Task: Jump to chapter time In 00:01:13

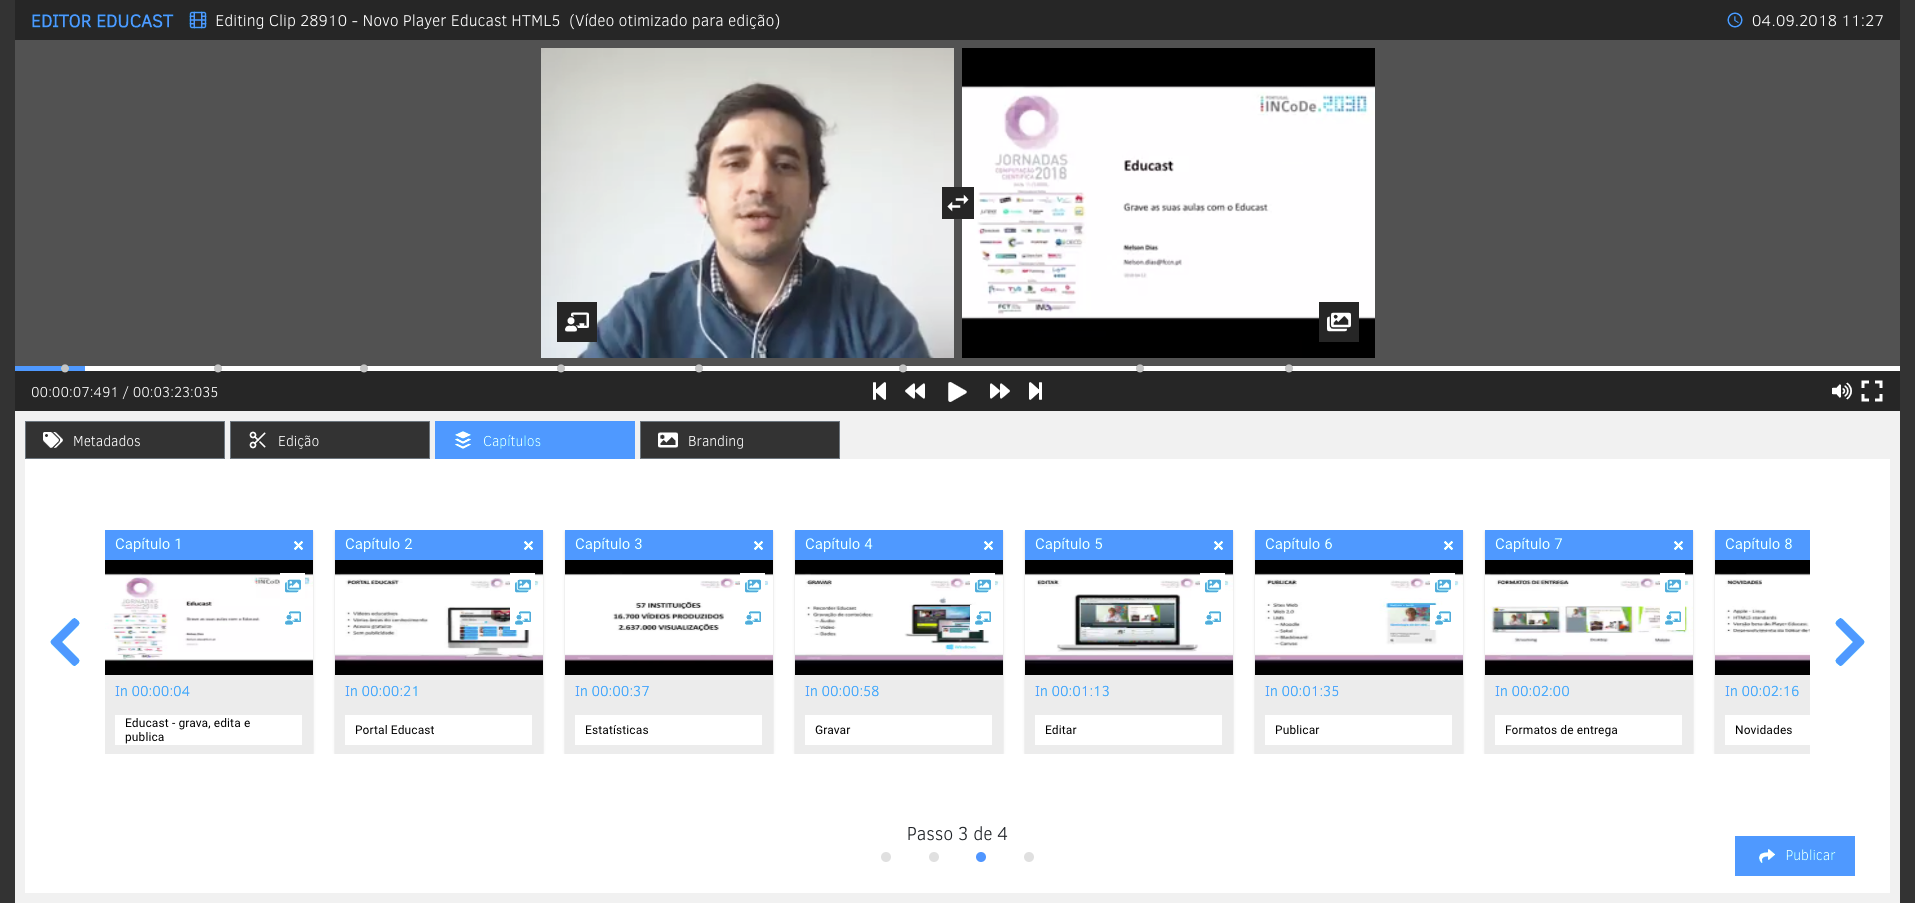Action: [x=1072, y=691]
